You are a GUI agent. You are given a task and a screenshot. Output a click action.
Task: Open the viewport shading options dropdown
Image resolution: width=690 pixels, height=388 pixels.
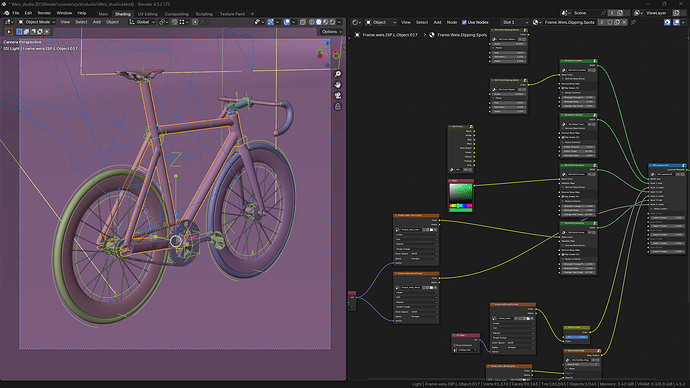pyautogui.click(x=339, y=22)
